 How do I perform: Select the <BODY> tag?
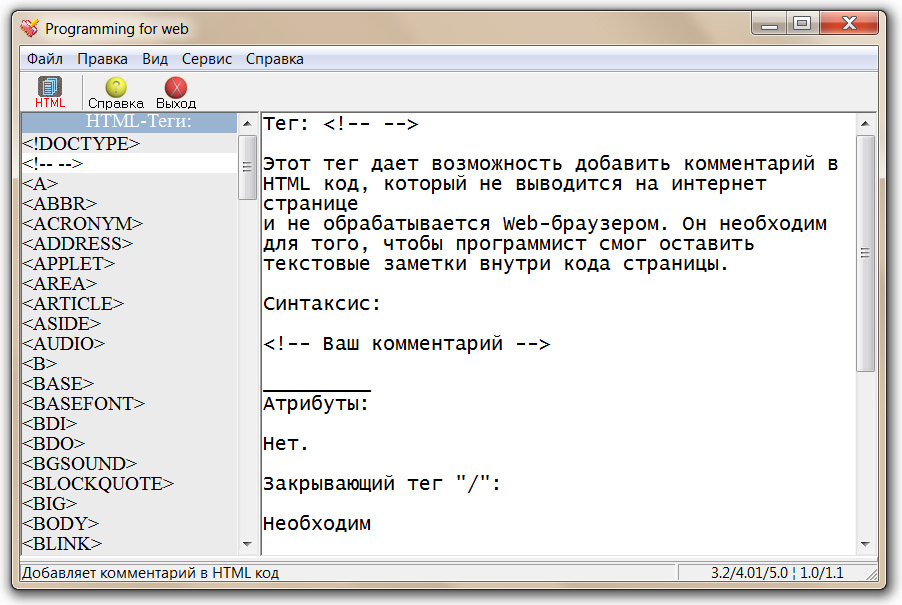pos(129,523)
